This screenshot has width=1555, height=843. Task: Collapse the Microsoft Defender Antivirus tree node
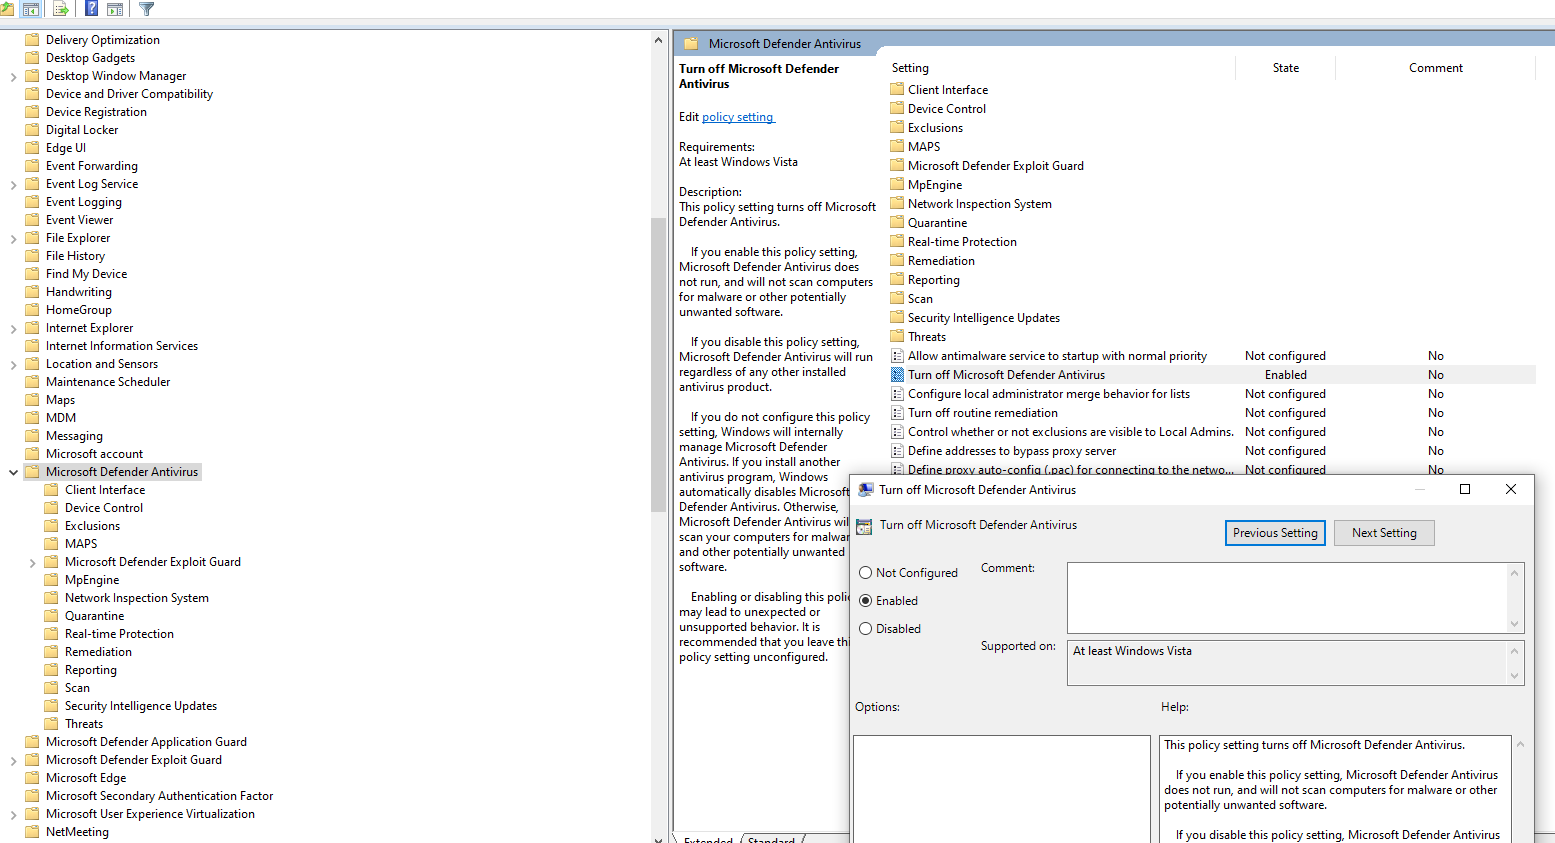[13, 472]
